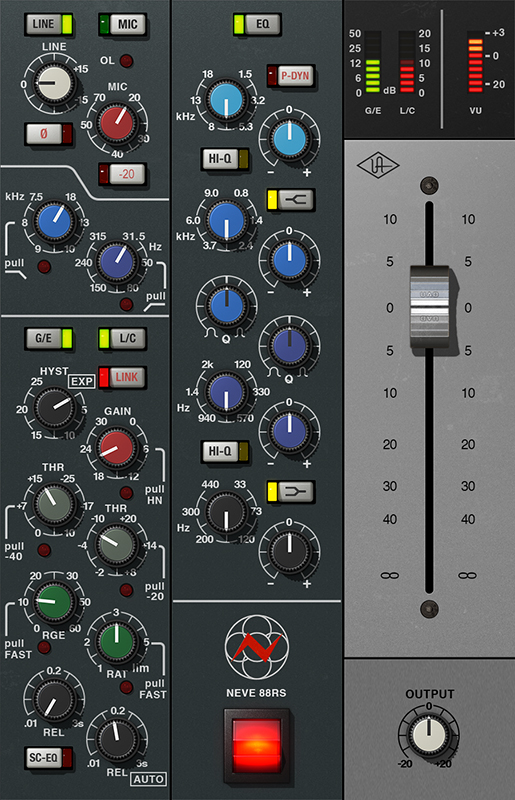This screenshot has width=515, height=800.
Task: Click the HYST hysteresis knob
Action: (53, 408)
